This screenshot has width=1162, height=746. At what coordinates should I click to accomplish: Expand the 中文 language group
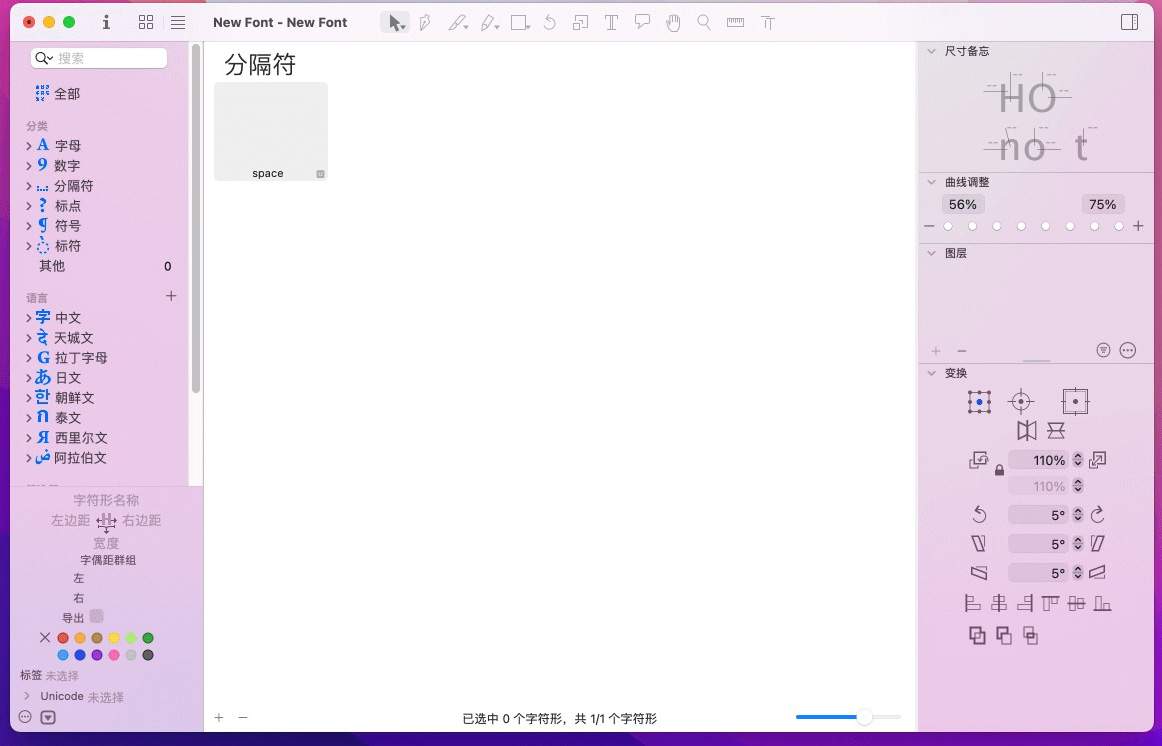[x=29, y=318]
